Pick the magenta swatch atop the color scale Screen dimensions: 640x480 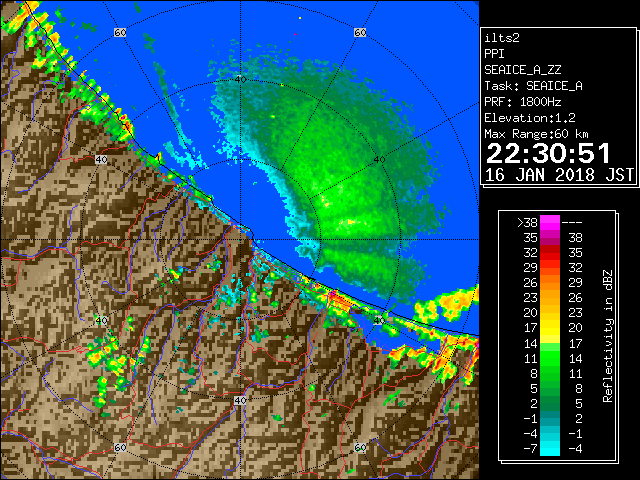tap(550, 223)
